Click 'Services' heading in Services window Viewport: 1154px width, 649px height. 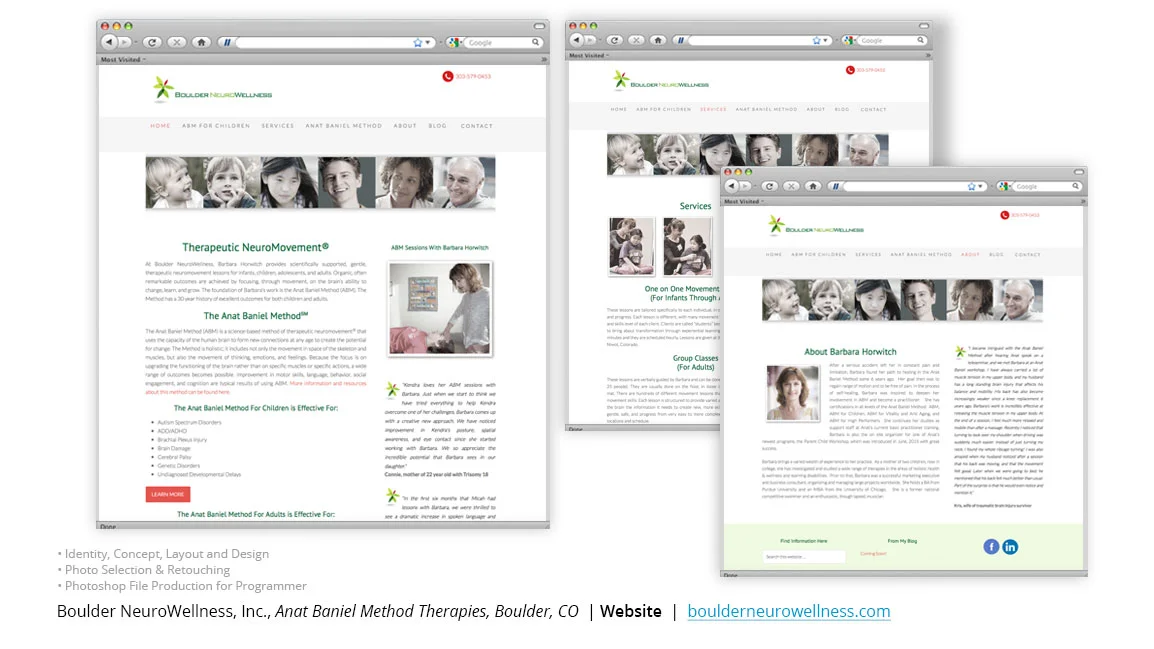(695, 206)
